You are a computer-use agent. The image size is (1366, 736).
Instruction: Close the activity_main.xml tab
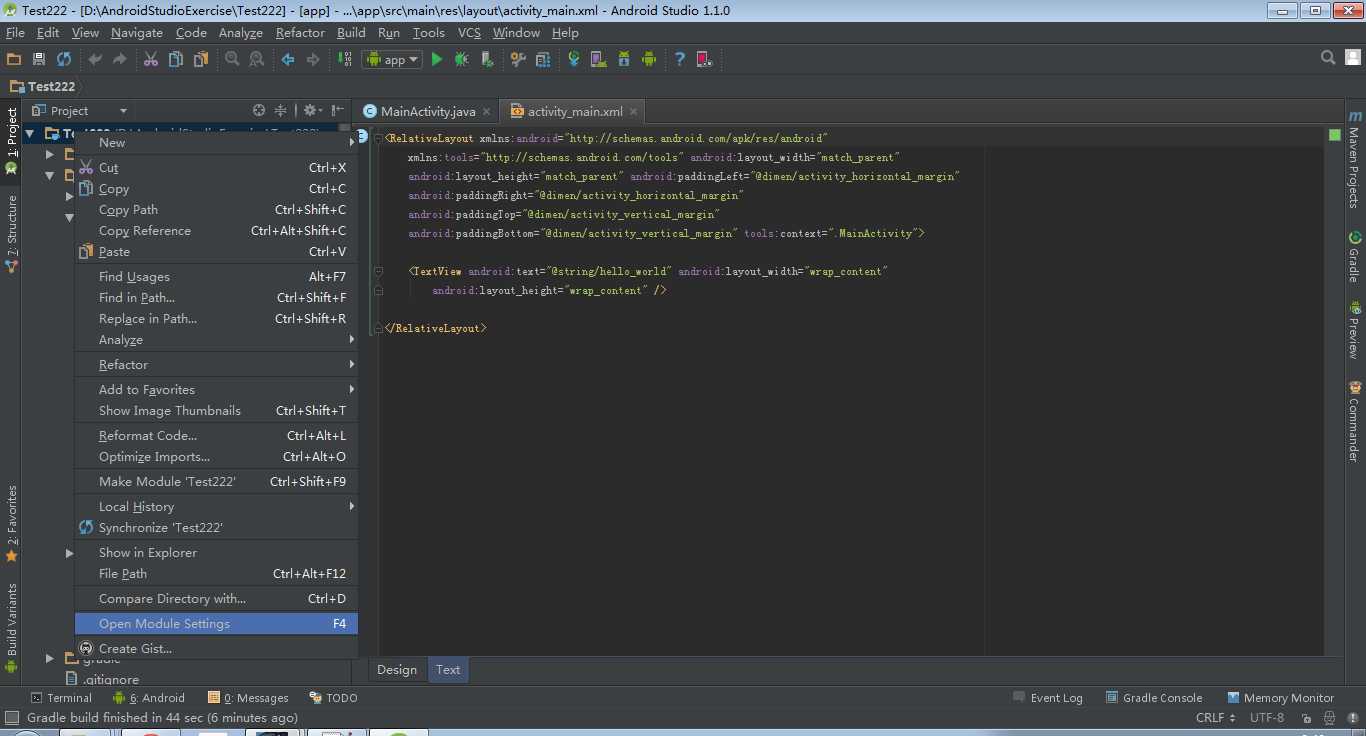click(x=634, y=112)
